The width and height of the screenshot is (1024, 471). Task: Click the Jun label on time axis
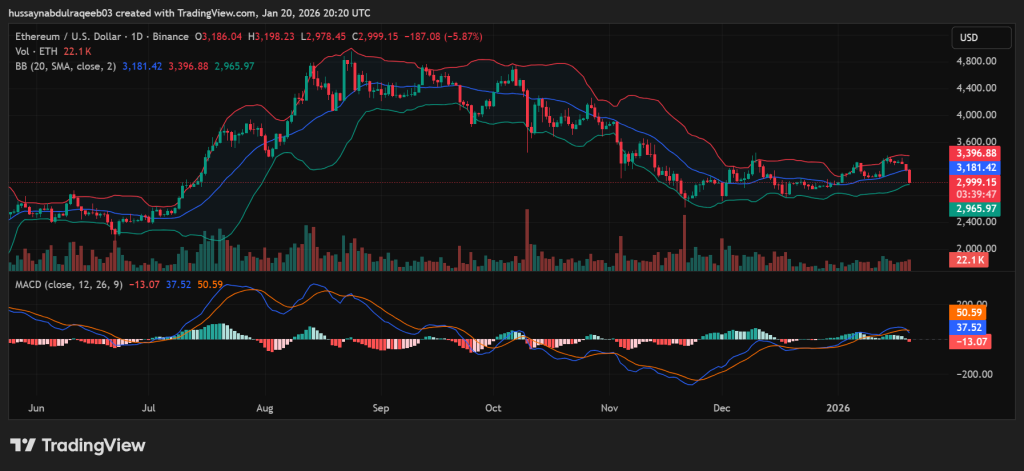[39, 409]
